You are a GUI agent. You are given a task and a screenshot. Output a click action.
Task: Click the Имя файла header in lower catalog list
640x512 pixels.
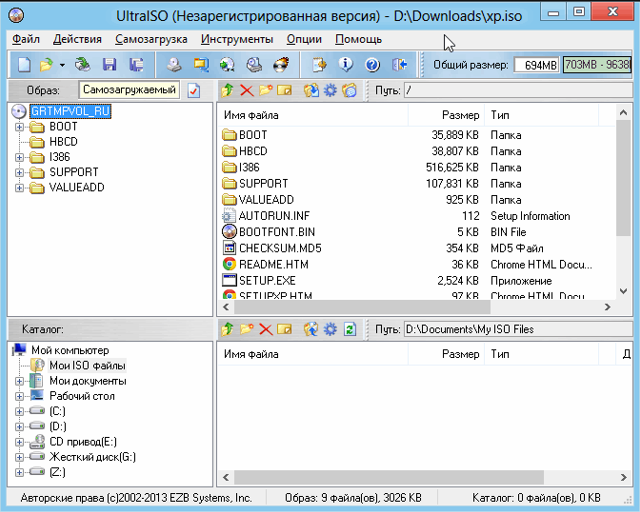(313, 354)
